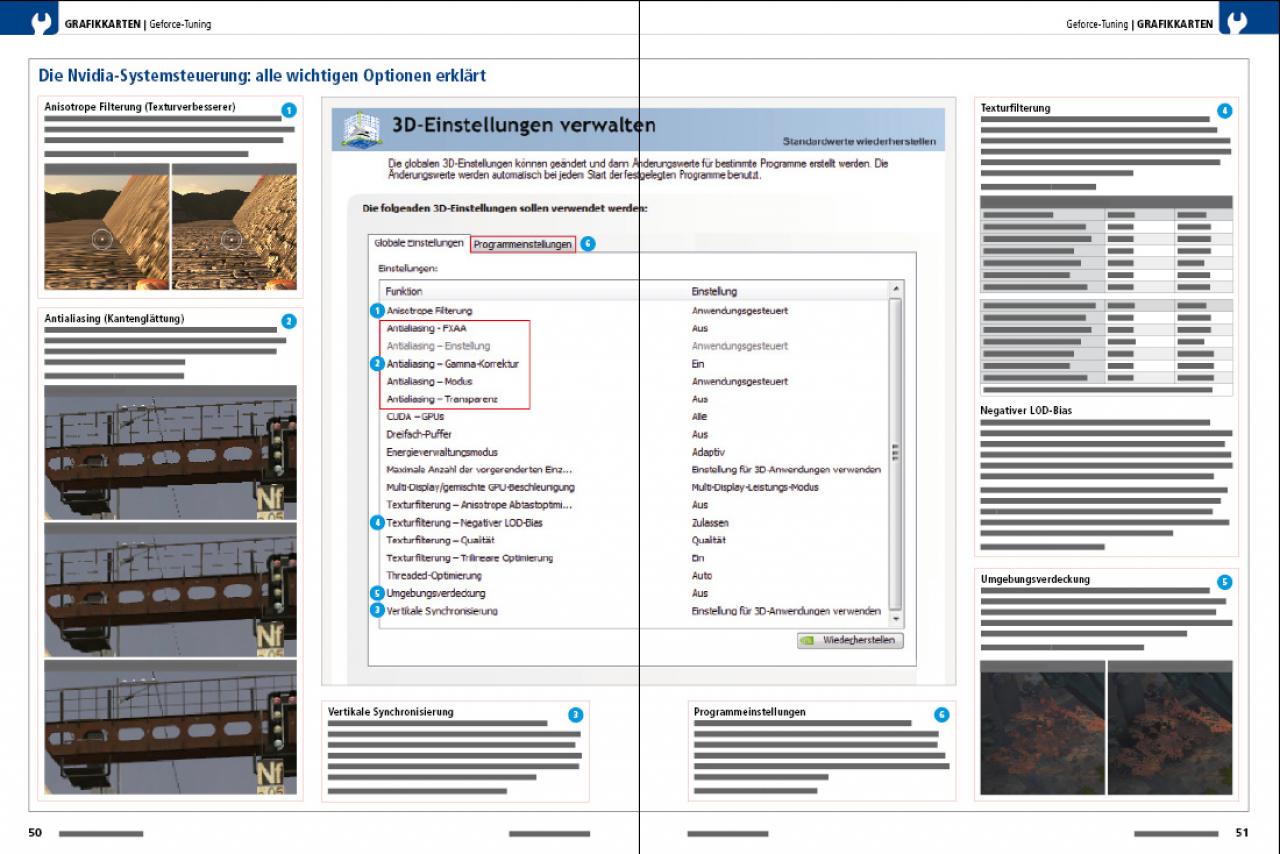Click the badge 5 in Umgebungsverdeckung box
Viewport: 1280px width, 854px height.
point(1224,582)
